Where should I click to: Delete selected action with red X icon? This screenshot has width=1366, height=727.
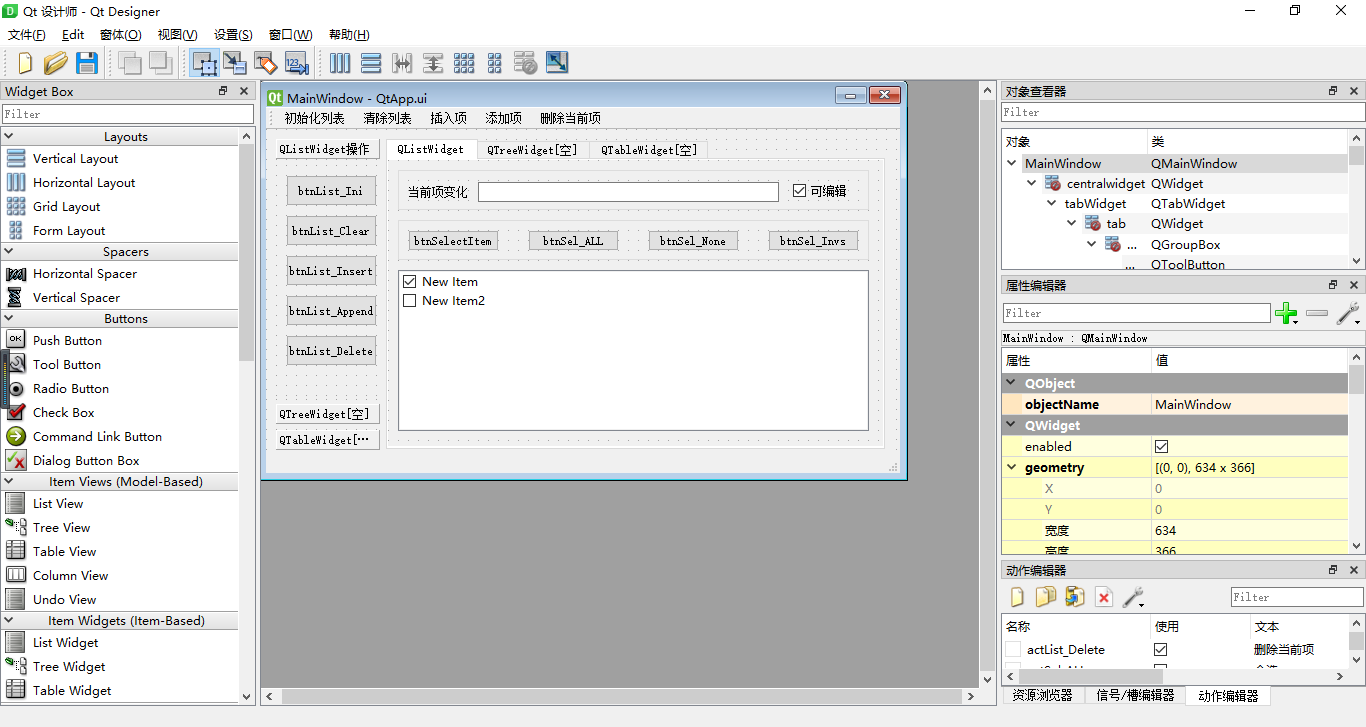click(x=1104, y=597)
